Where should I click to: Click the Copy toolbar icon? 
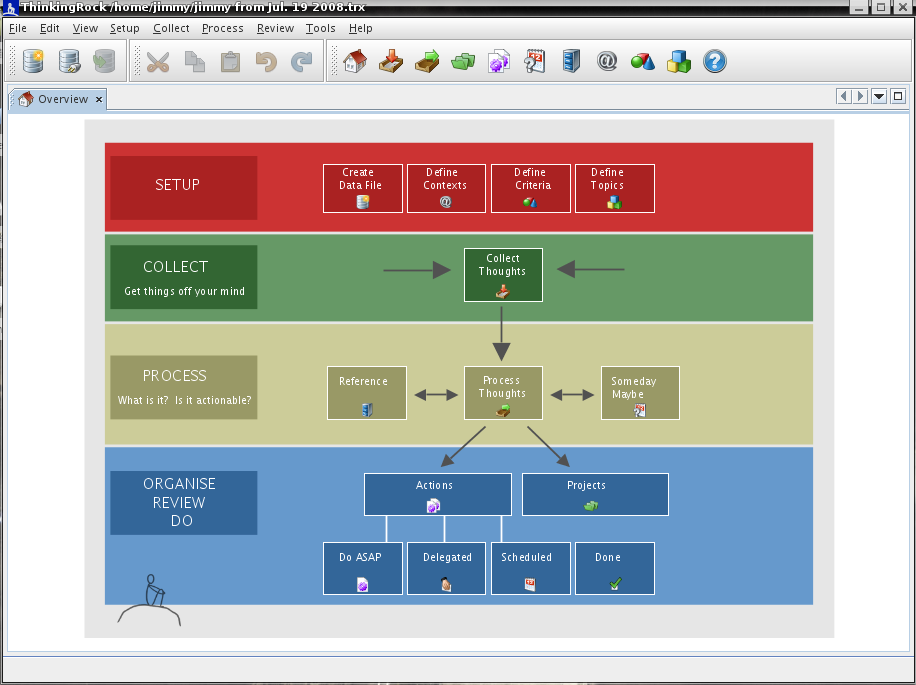[x=195, y=61]
